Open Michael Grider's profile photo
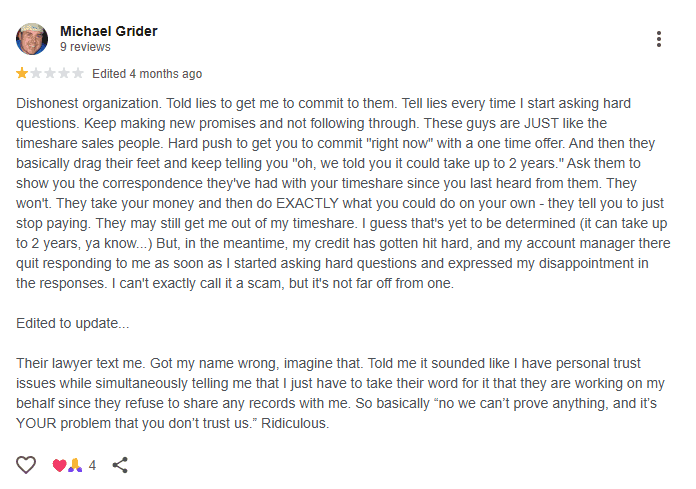 tap(32, 39)
